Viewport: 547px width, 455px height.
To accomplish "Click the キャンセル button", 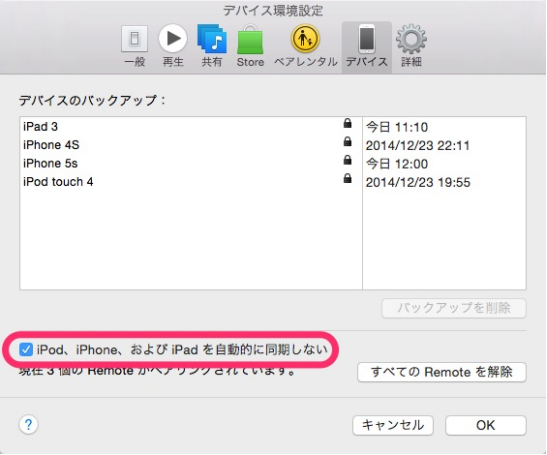I will point(393,425).
